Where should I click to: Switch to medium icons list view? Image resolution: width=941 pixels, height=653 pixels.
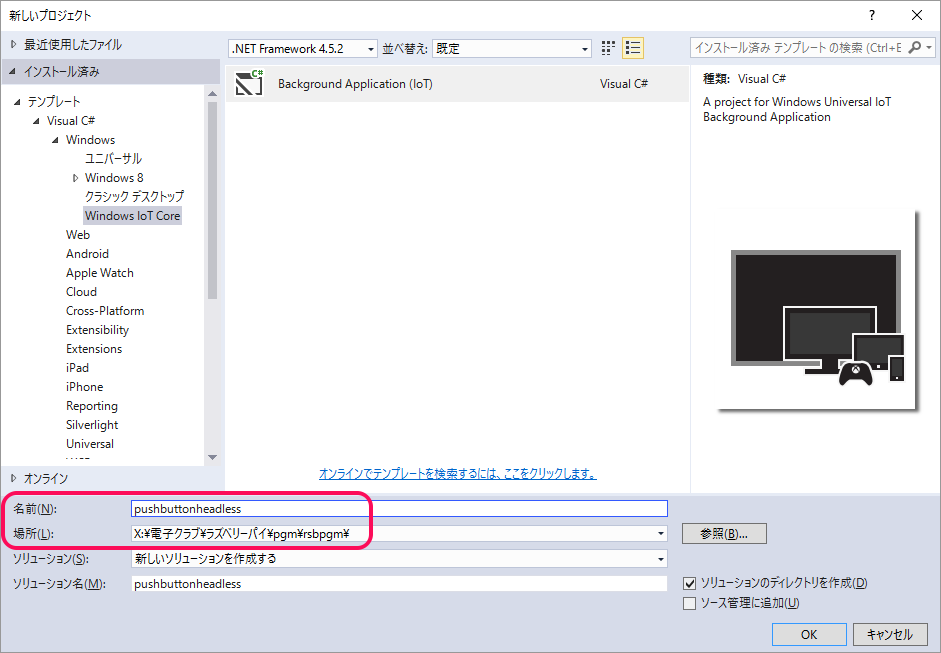click(632, 48)
